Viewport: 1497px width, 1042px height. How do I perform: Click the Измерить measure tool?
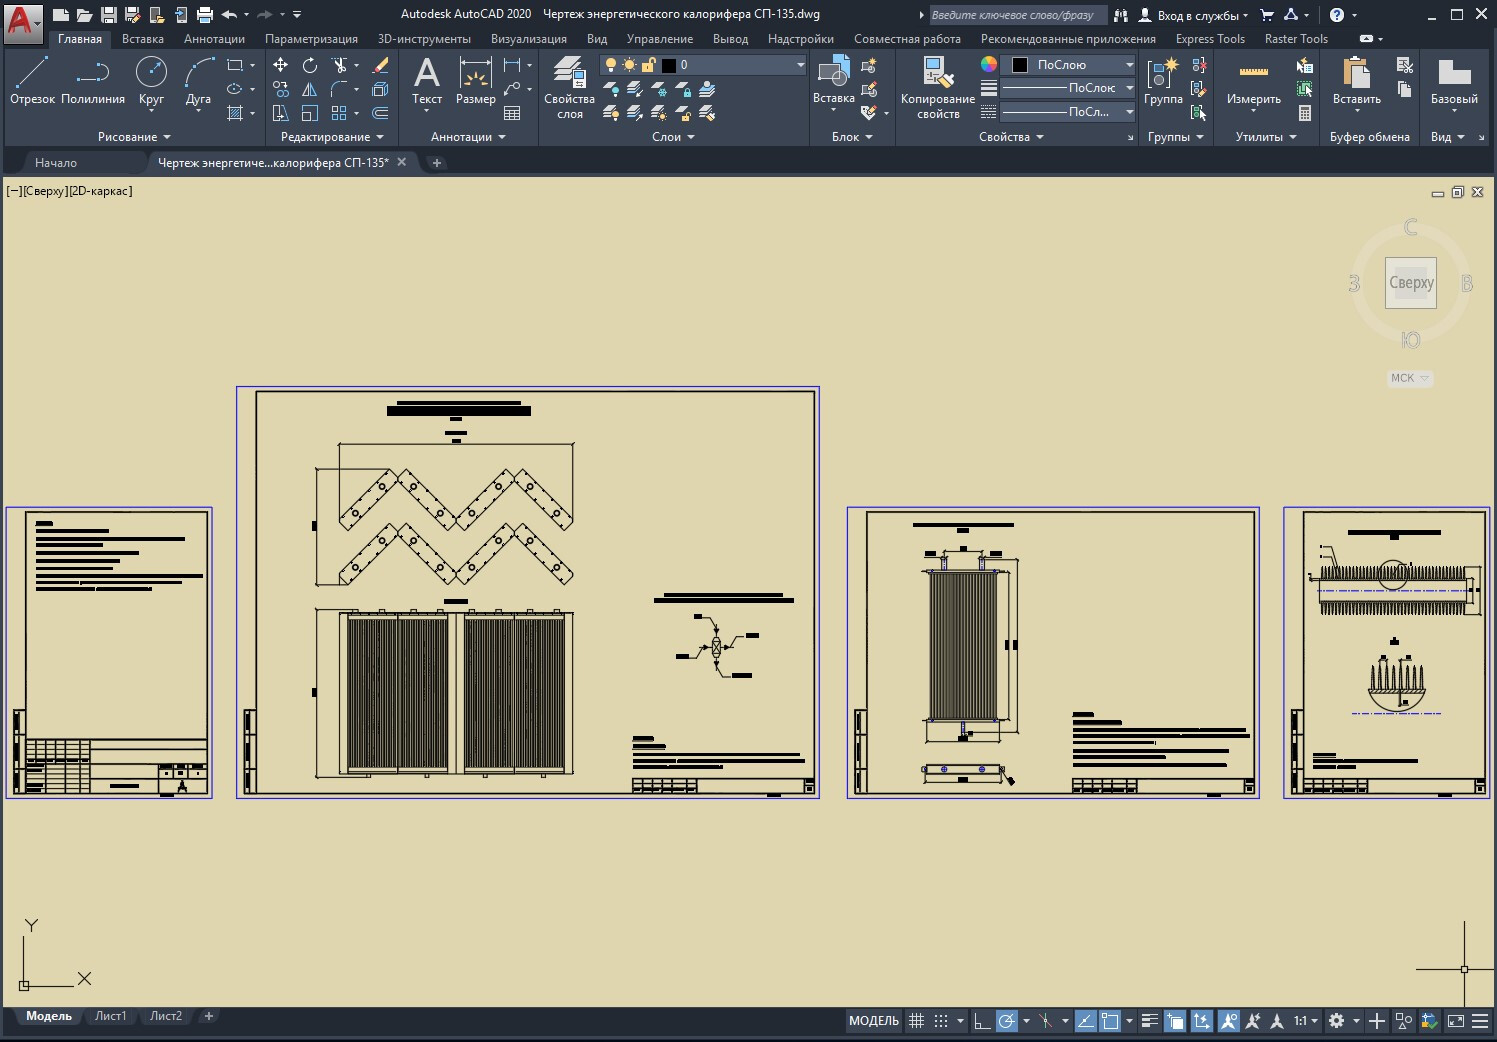[1253, 80]
